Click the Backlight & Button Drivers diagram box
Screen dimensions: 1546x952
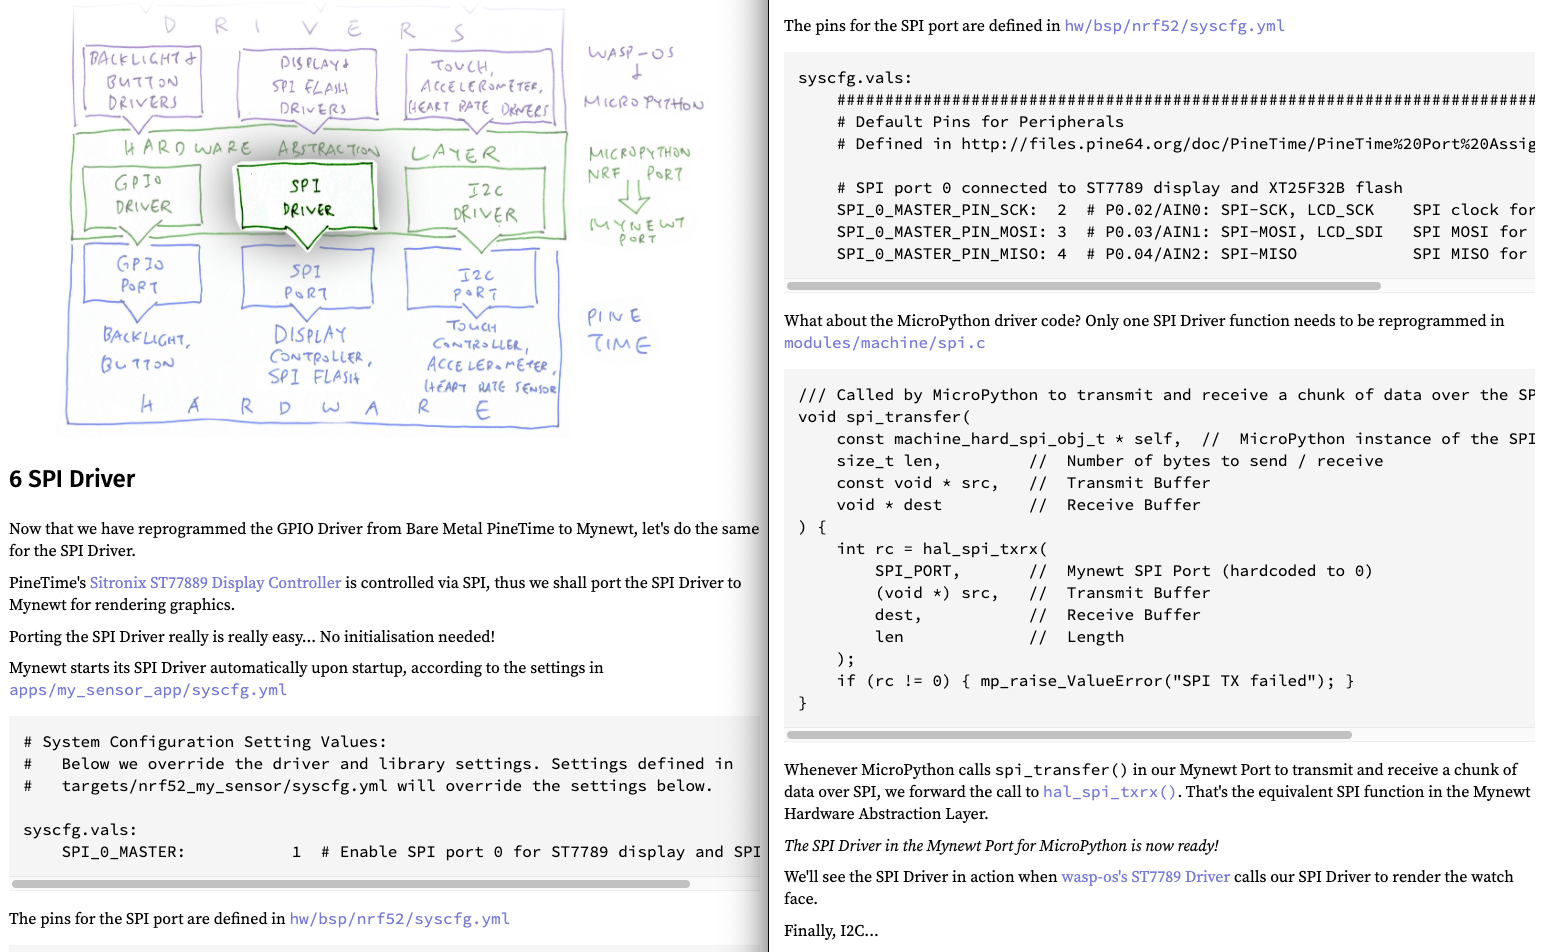pyautogui.click(x=143, y=81)
